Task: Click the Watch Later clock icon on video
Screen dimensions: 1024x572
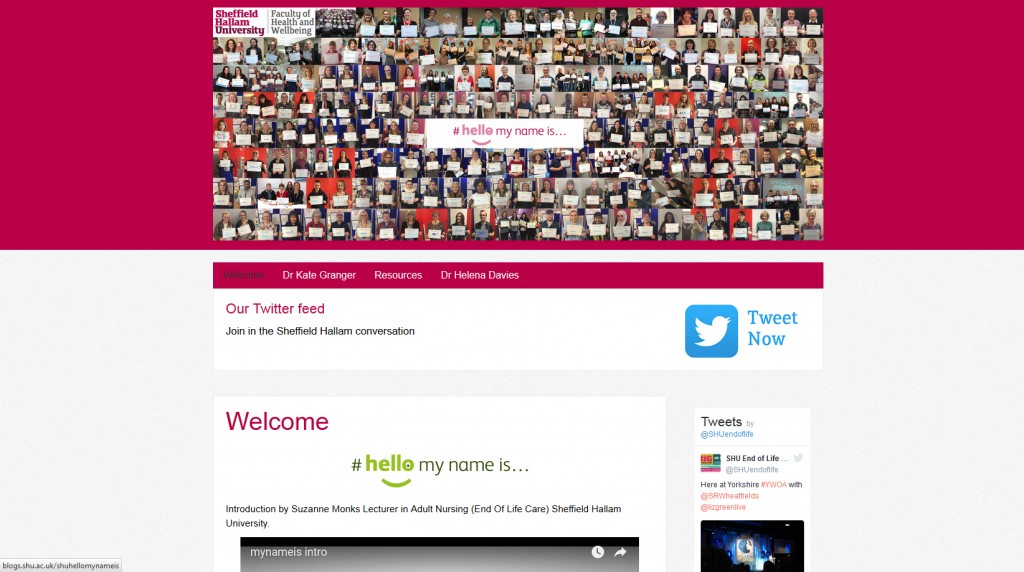Action: pos(597,552)
